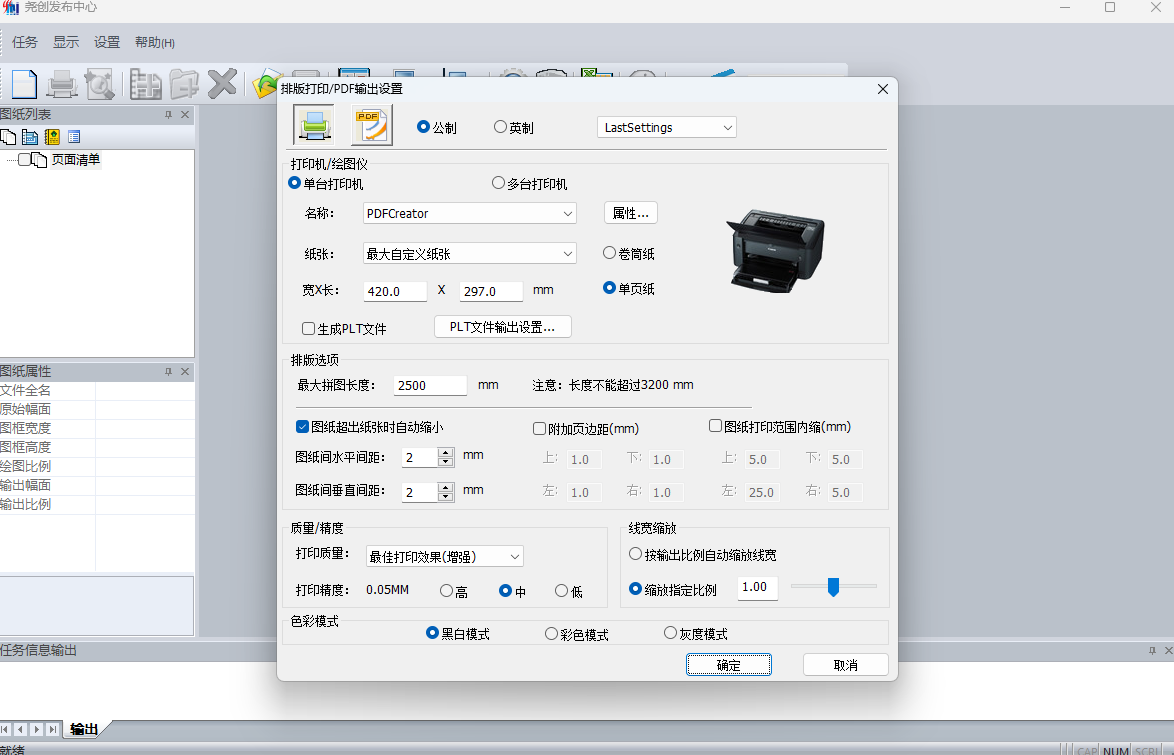Click the paper width field 420.0
1174x755 pixels.
395,291
